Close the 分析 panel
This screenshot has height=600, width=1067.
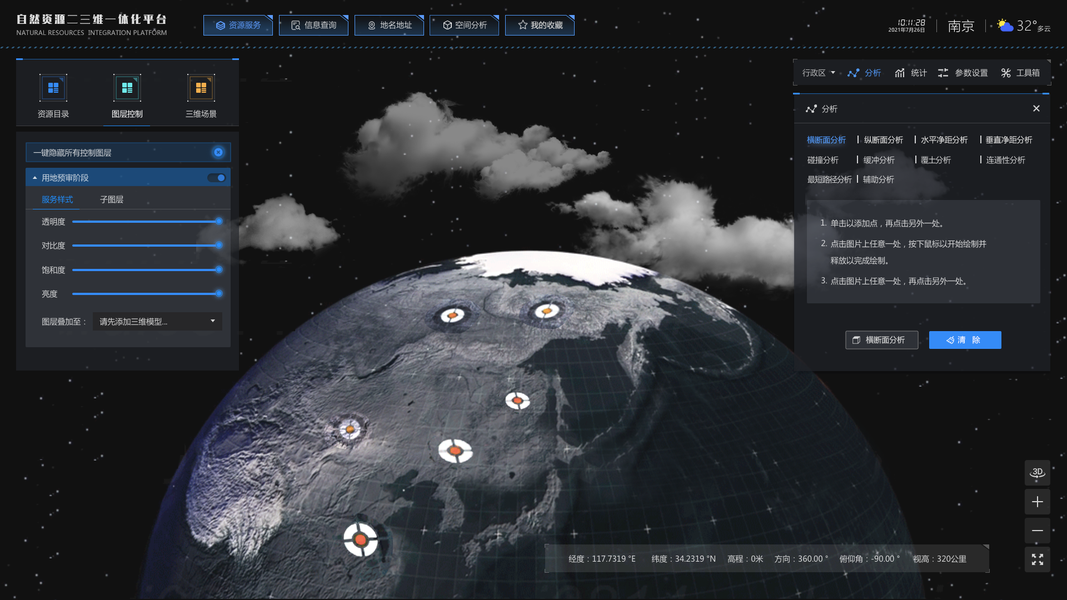tap(1036, 108)
